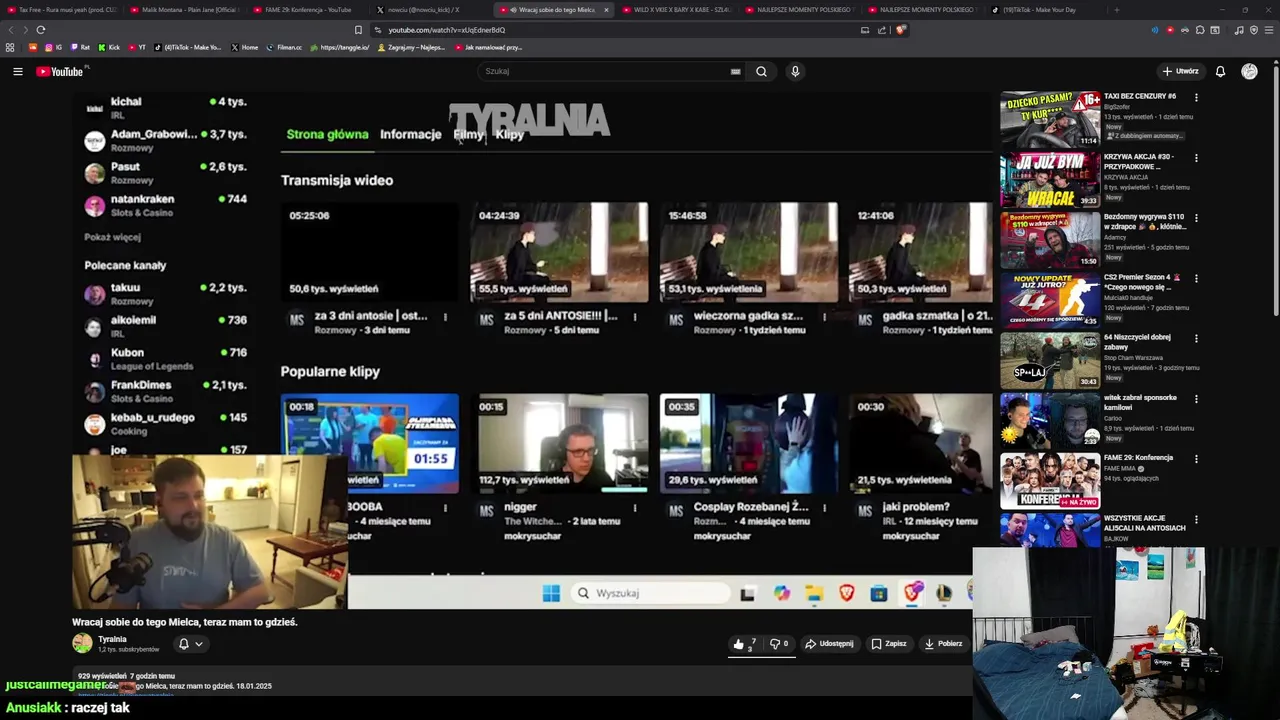This screenshot has width=1280, height=720.
Task: Click the Kubon recommended channel in video
Action: [165, 359]
